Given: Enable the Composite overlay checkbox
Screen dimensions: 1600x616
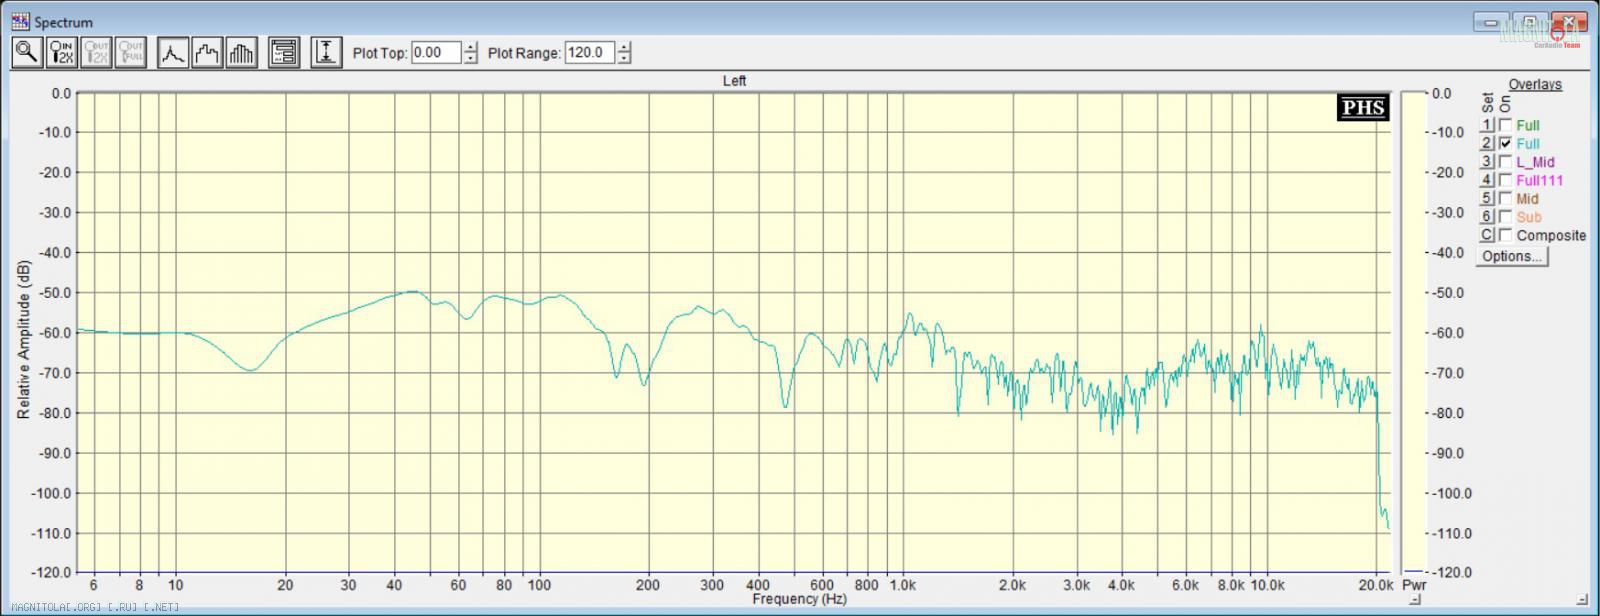Looking at the screenshot, I should coord(1505,235).
